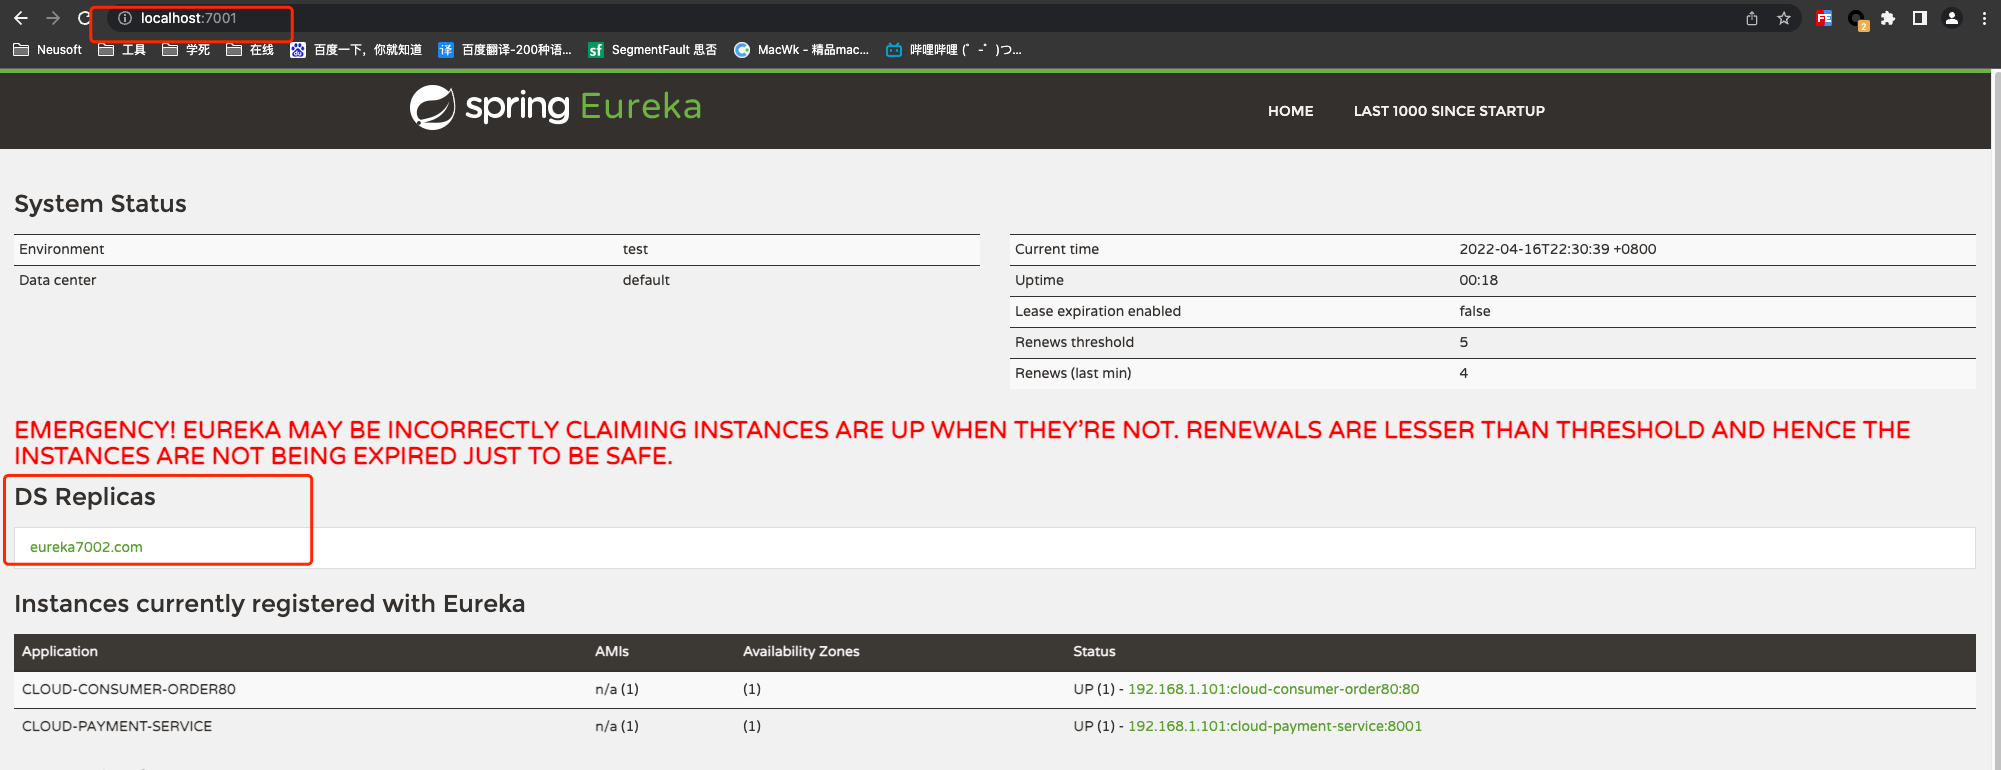The image size is (2001, 770).
Task: Click the share page icon in address bar
Action: point(1751,18)
